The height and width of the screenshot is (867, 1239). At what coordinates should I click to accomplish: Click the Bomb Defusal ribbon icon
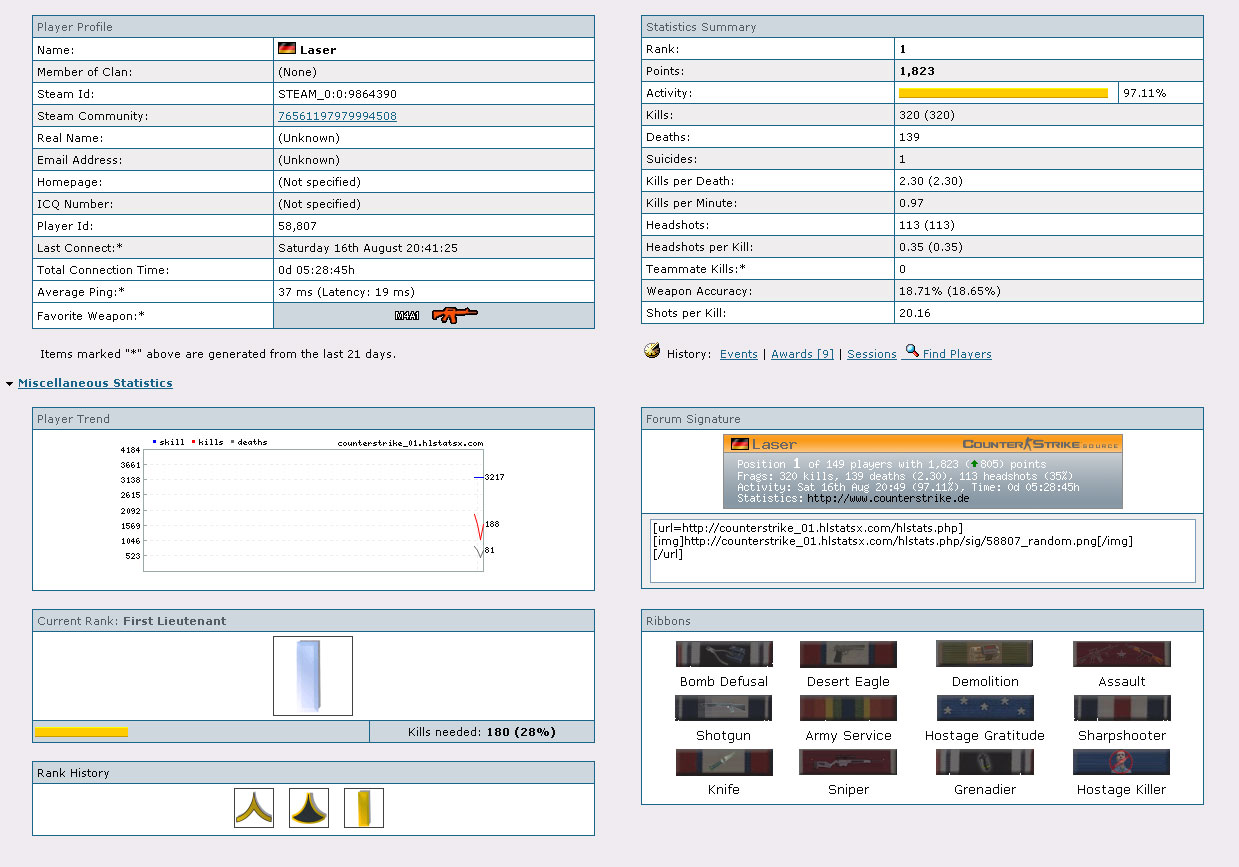click(724, 655)
